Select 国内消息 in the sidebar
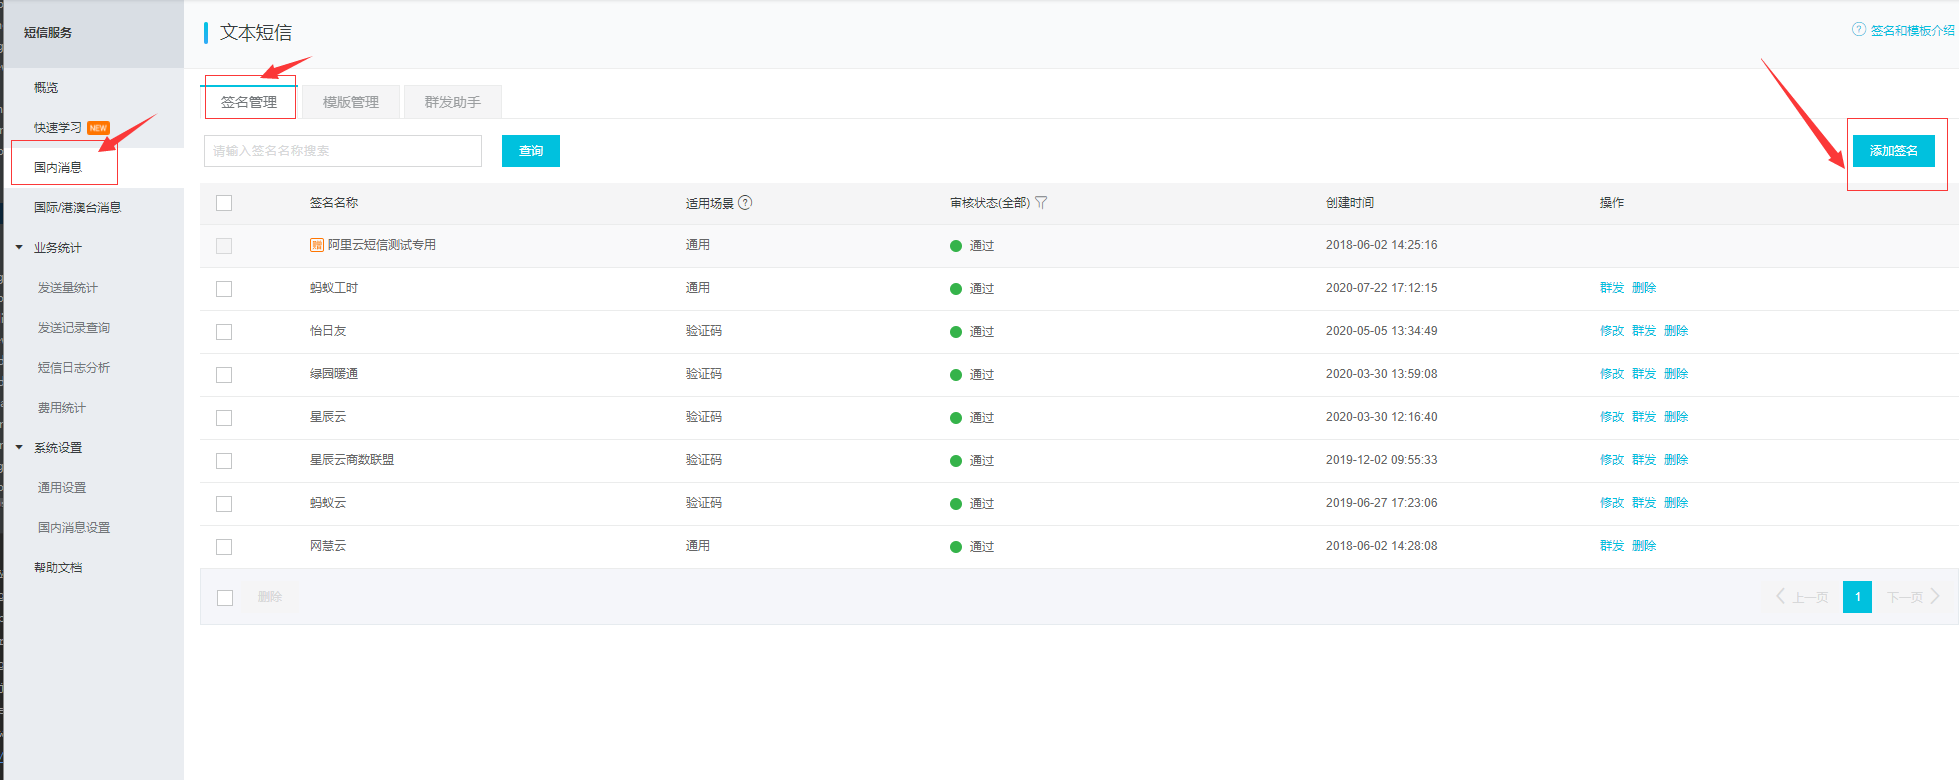Image resolution: width=1959 pixels, height=780 pixels. [58, 168]
